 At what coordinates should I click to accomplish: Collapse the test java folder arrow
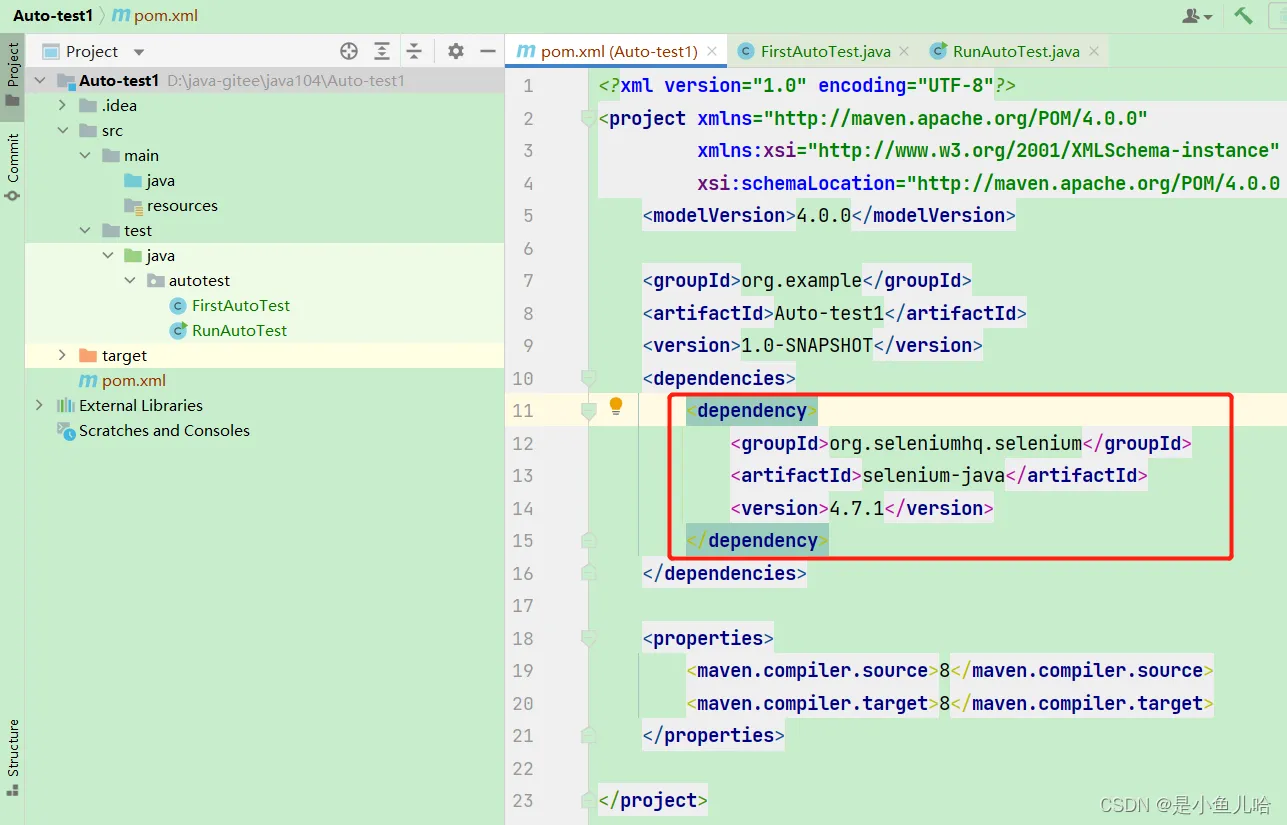coord(108,255)
